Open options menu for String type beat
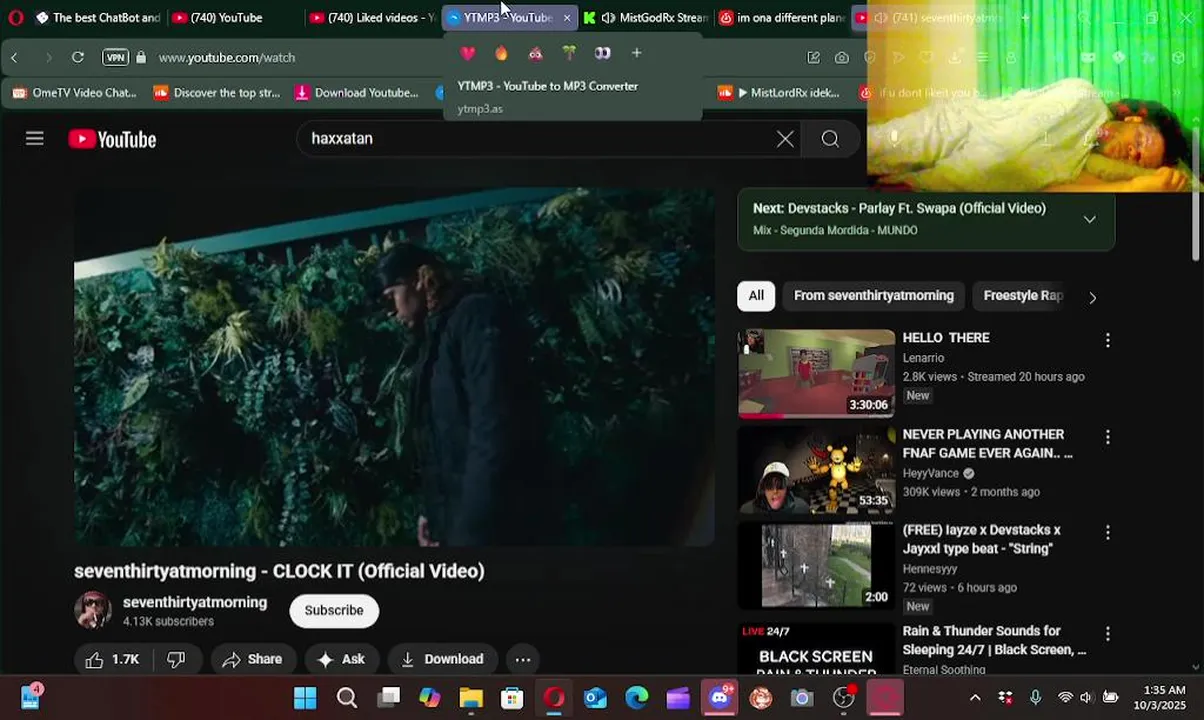 click(x=1107, y=533)
